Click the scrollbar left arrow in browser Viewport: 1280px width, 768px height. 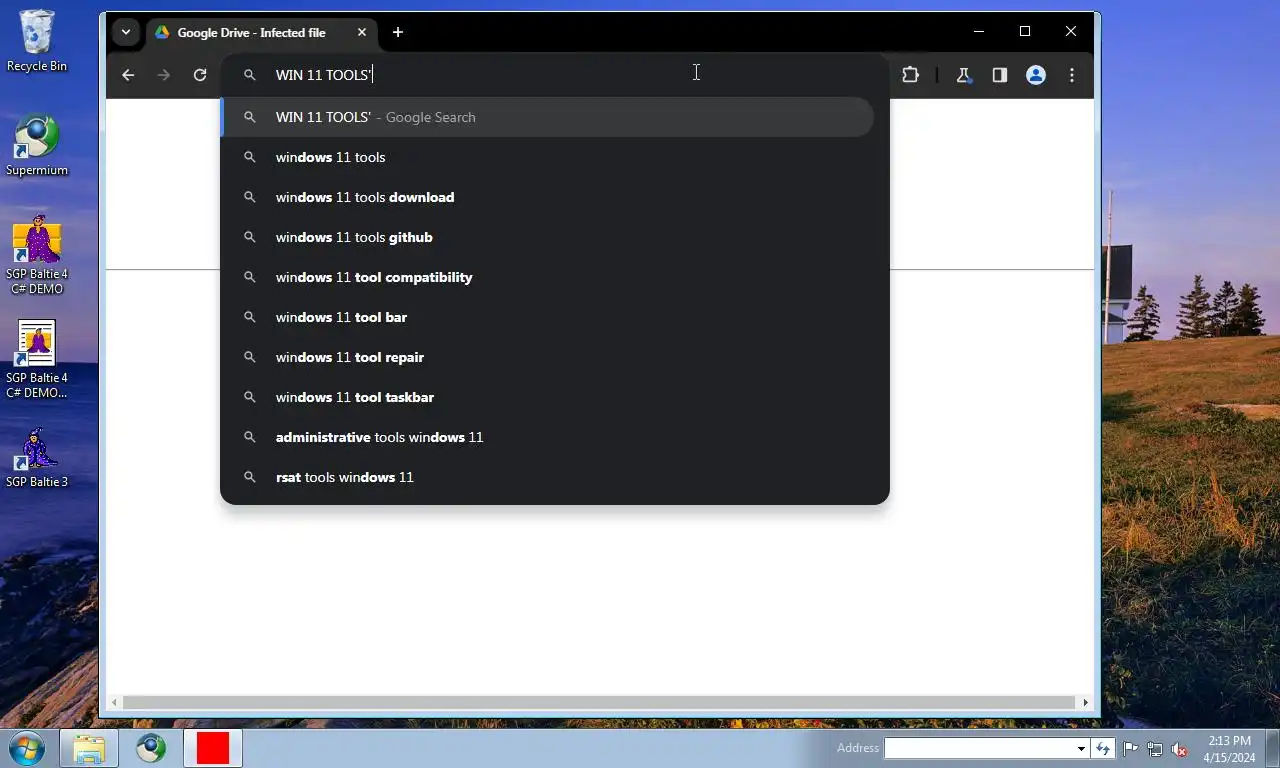click(x=114, y=703)
